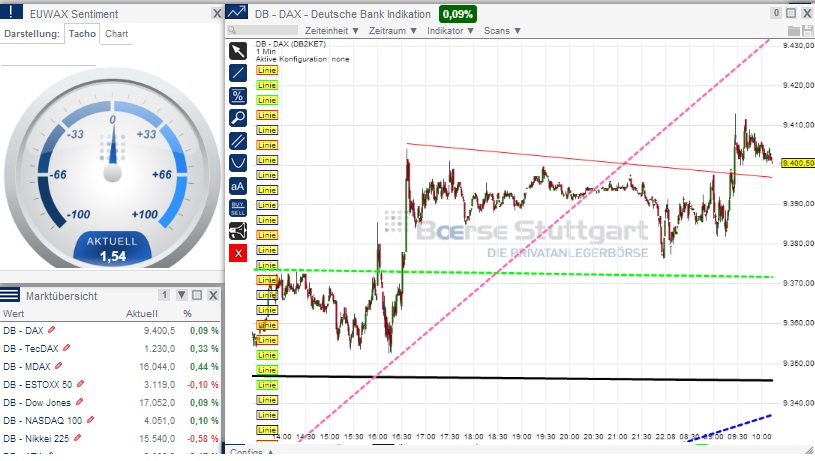Switch to the Tacho display tab

(82, 33)
